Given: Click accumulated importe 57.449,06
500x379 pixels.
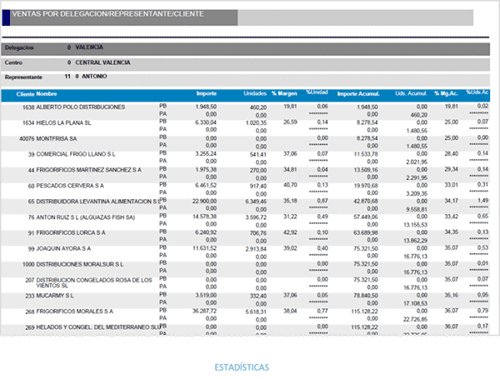Looking at the screenshot, I should (x=366, y=217).
